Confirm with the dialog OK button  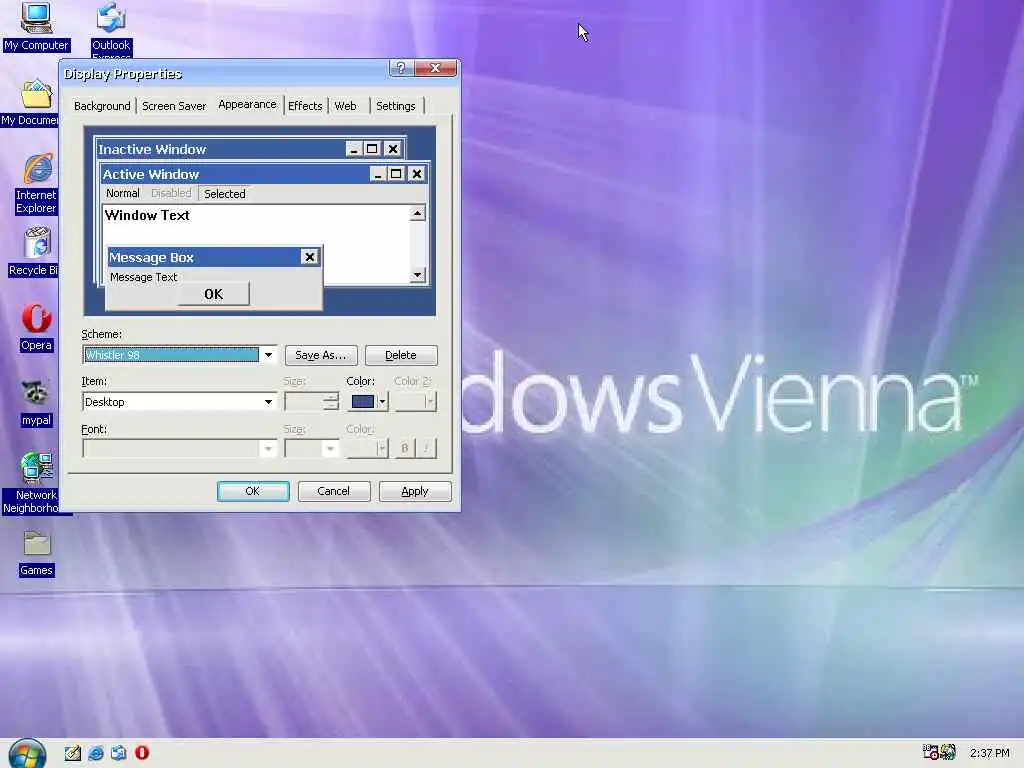click(253, 491)
